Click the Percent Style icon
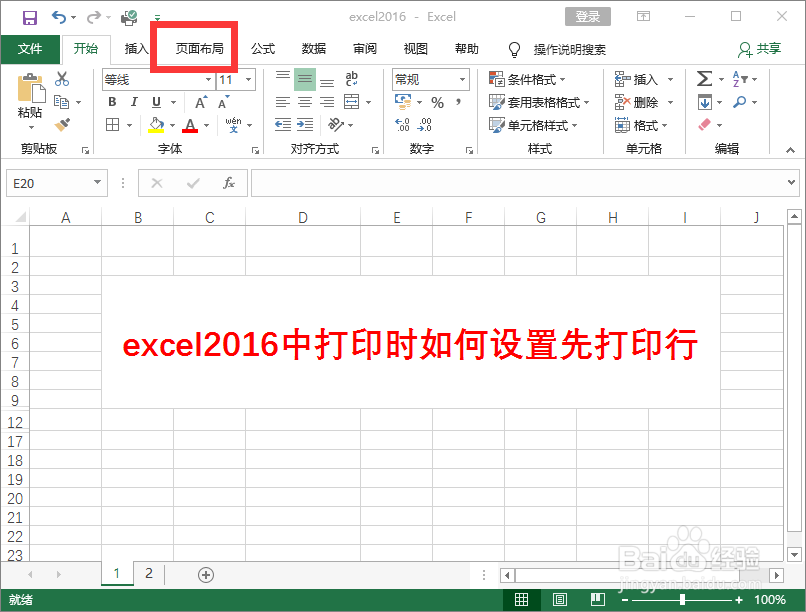The height and width of the screenshot is (612, 806). [x=437, y=102]
